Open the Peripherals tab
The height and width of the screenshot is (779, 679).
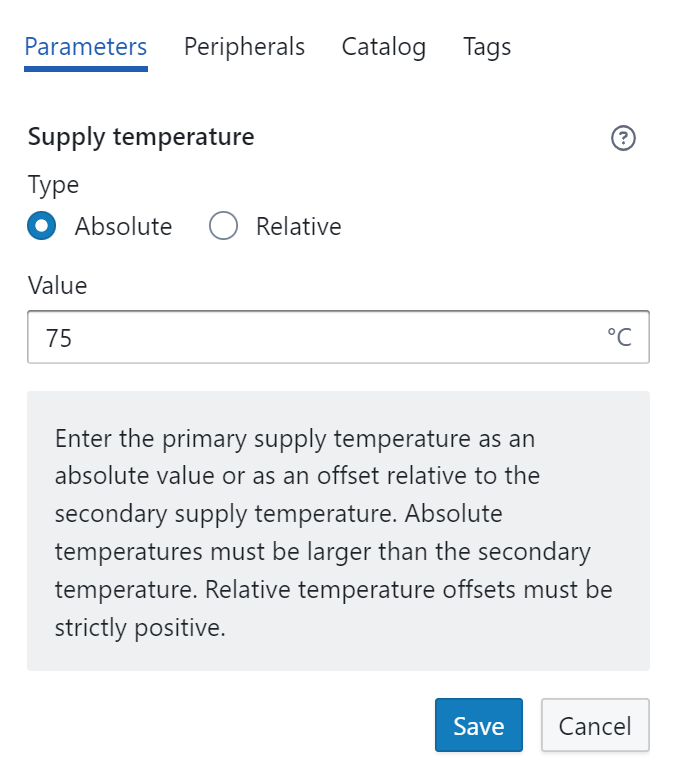pyautogui.click(x=244, y=47)
